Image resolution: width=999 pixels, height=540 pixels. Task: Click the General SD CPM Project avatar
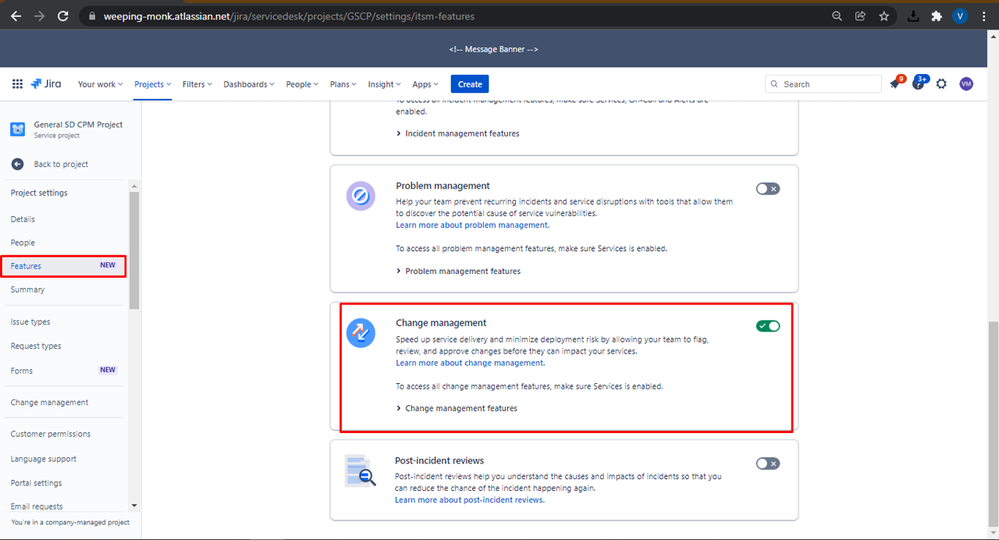18,129
